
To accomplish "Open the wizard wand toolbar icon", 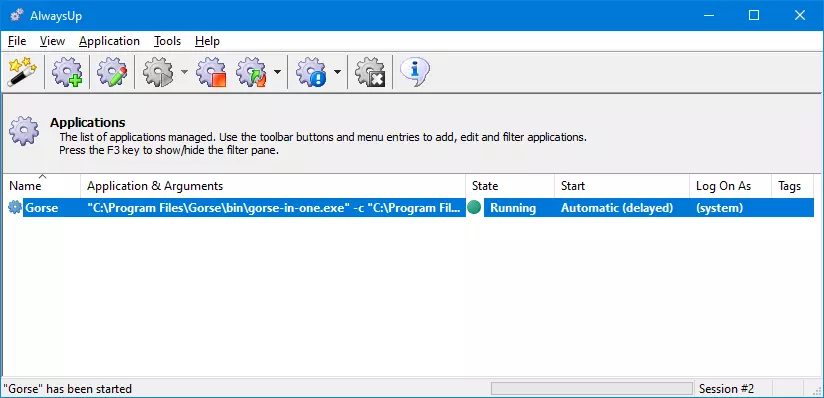I will [22, 72].
